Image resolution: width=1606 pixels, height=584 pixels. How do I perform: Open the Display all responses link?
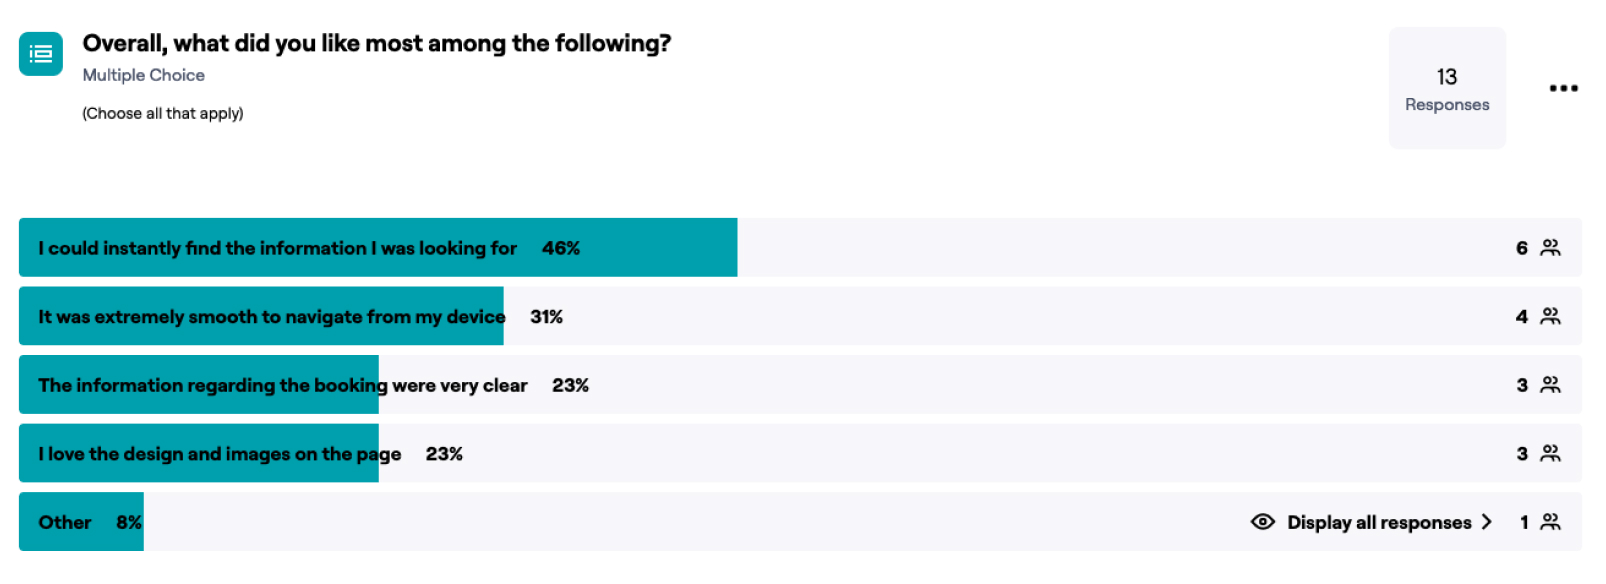(x=1378, y=522)
